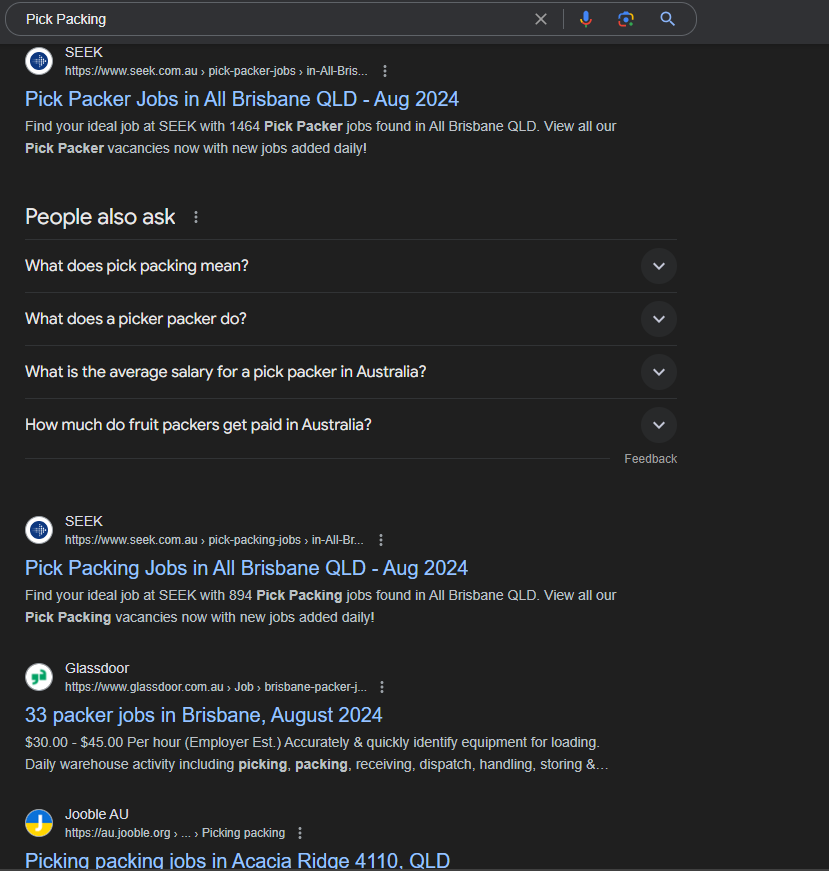
Task: Open "Pick Packing Jobs in All Brisbane QLD" link
Action: pos(246,568)
